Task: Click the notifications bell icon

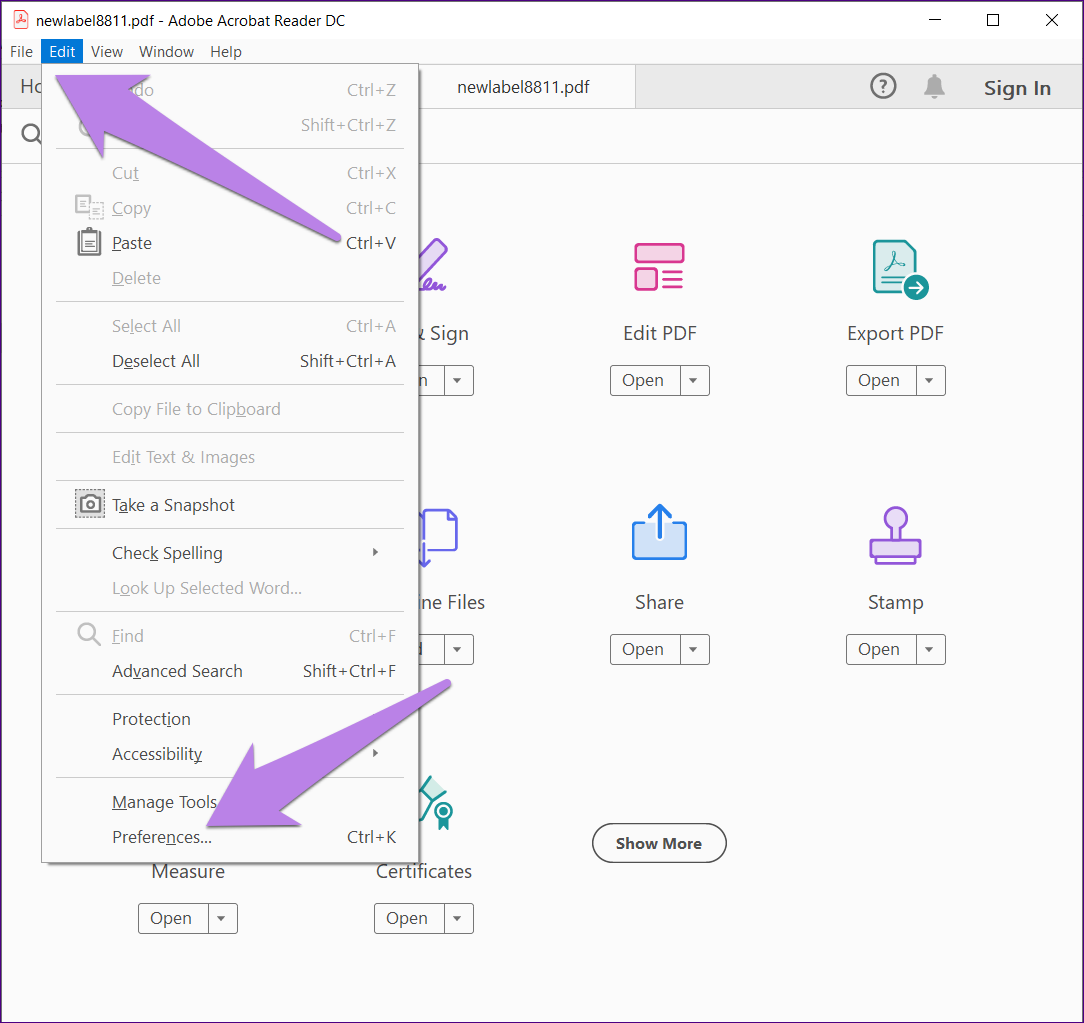Action: click(x=934, y=86)
